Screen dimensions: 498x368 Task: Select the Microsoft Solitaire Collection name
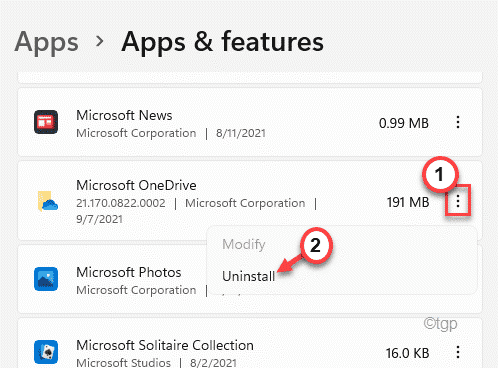[x=165, y=345]
